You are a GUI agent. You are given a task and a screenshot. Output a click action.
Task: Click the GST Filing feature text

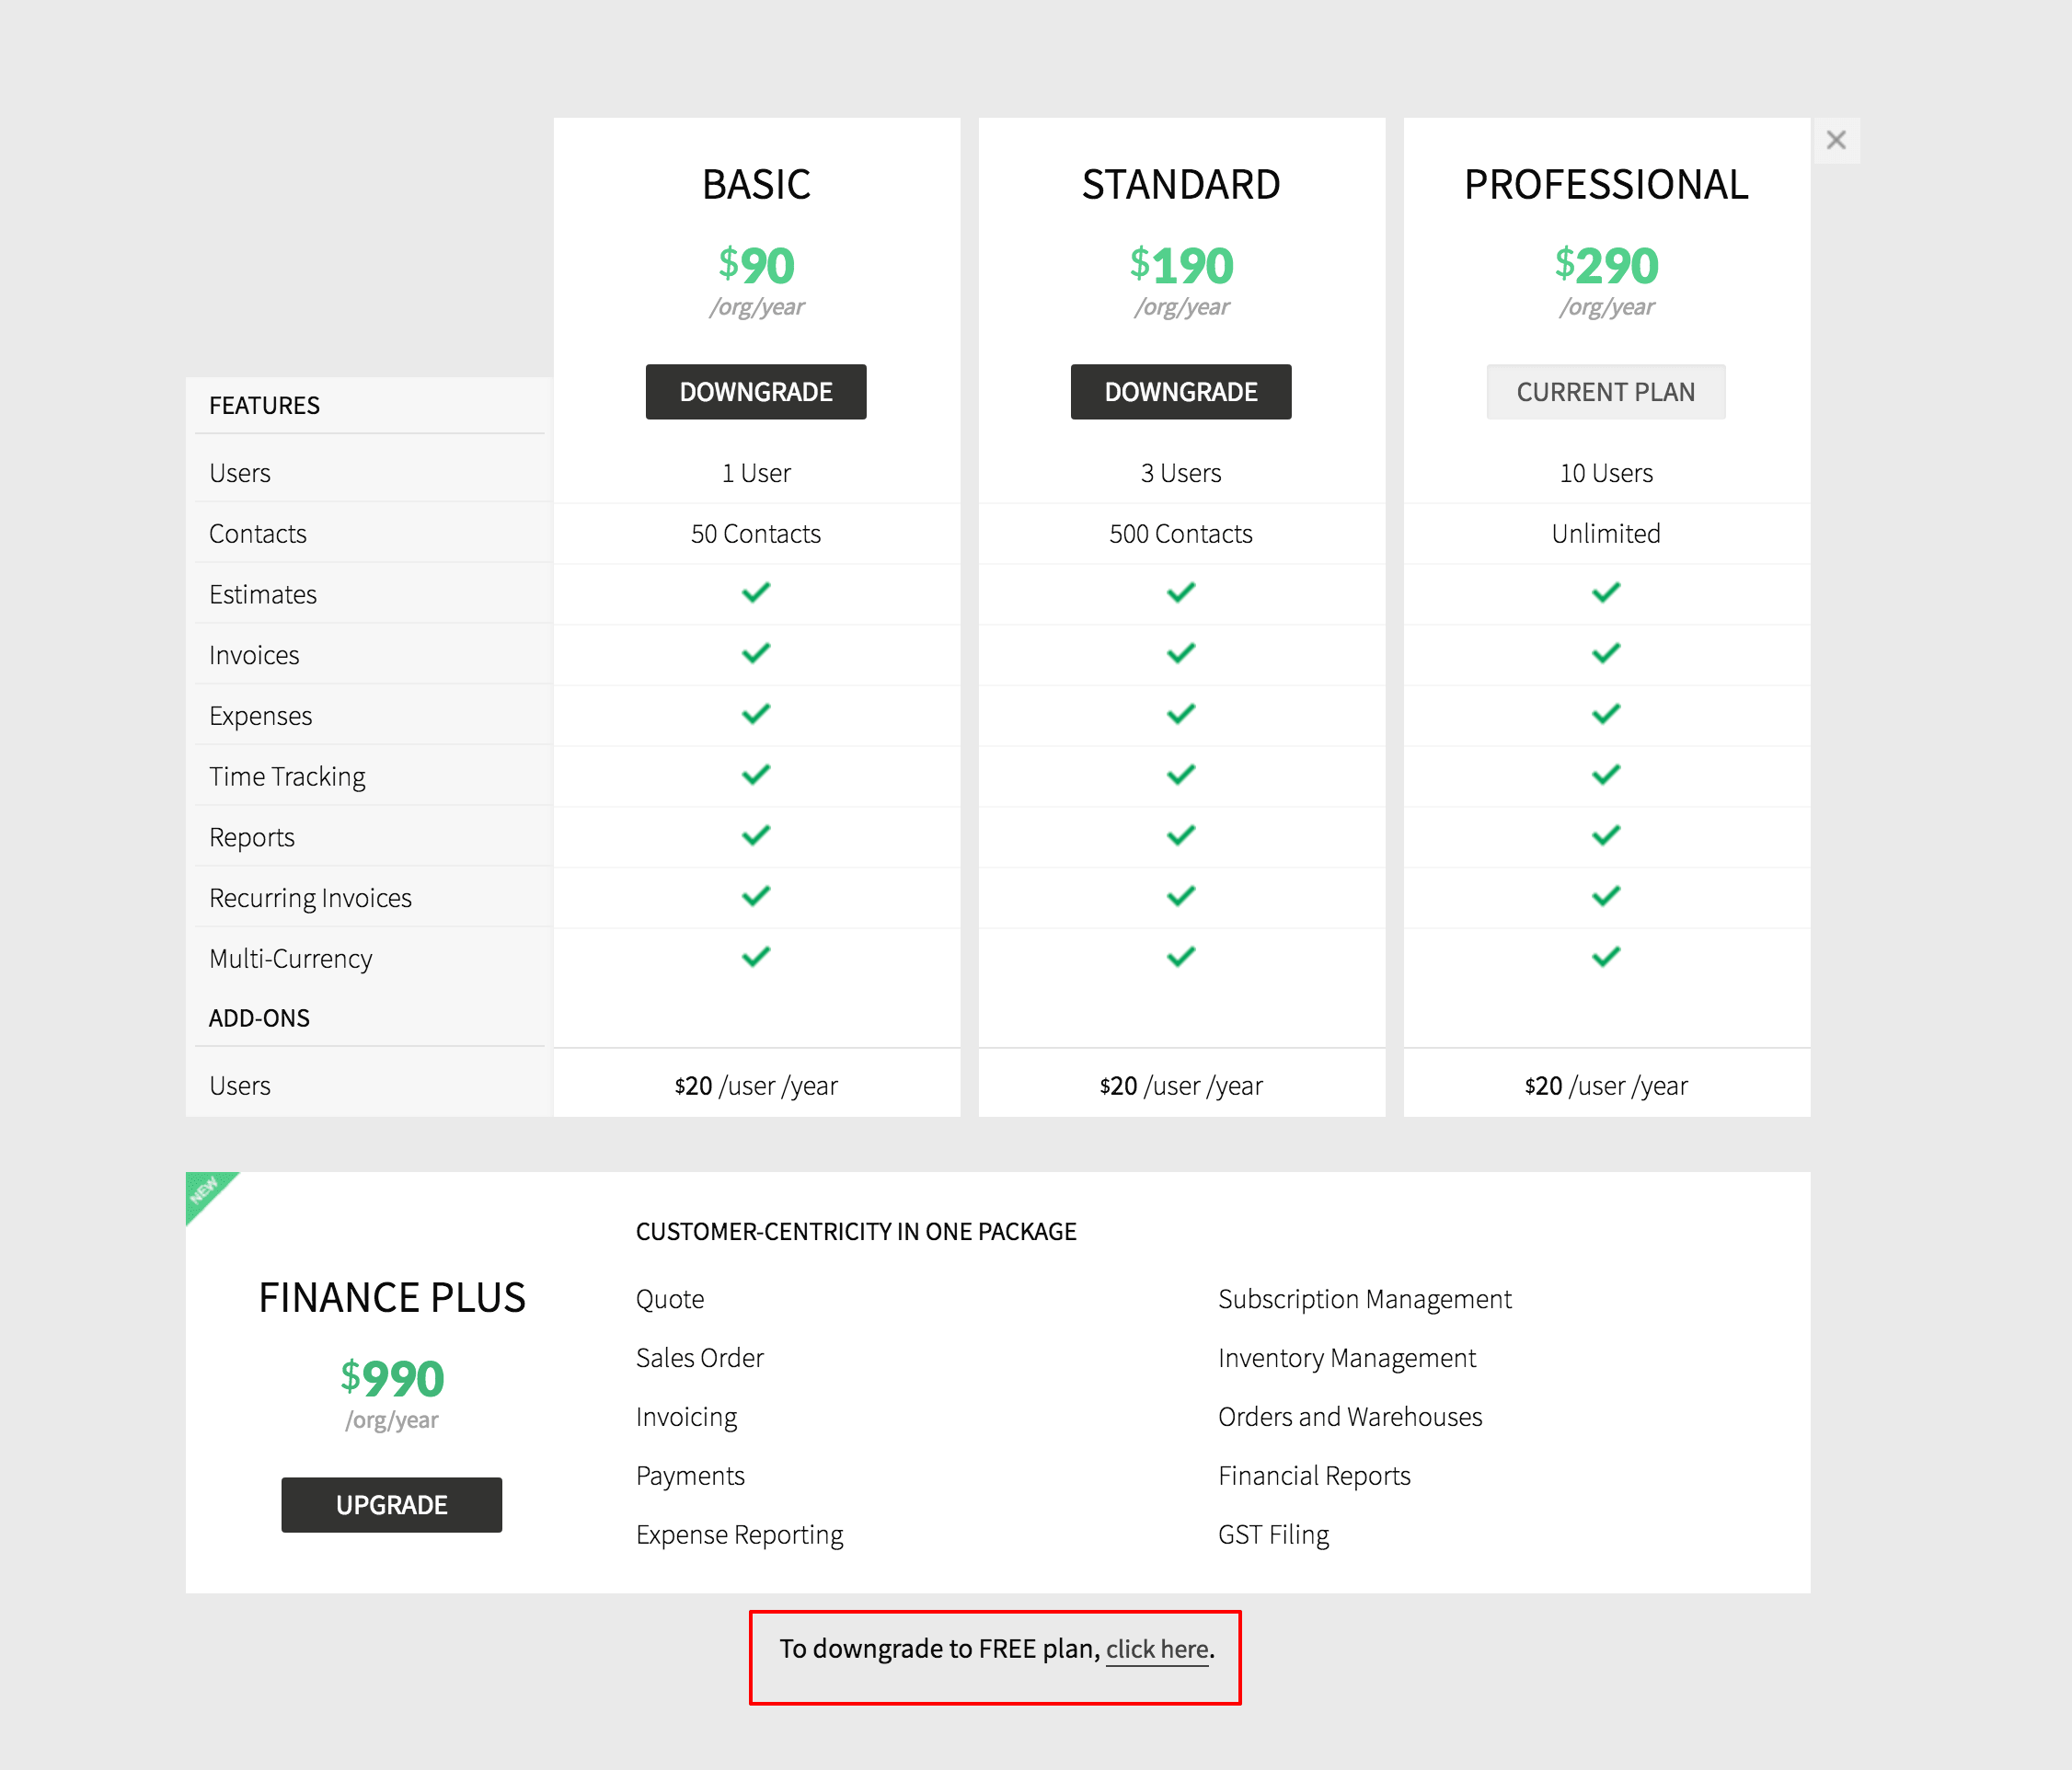coord(1273,1535)
